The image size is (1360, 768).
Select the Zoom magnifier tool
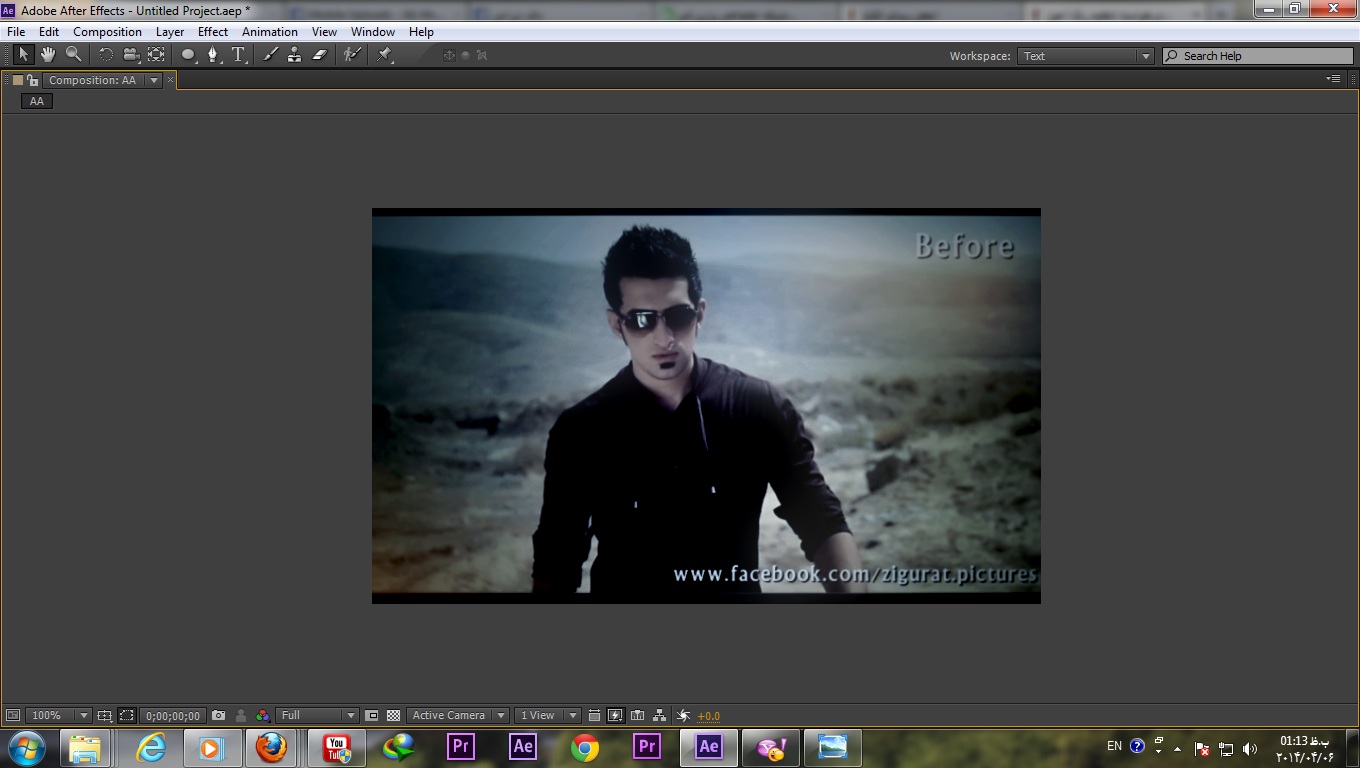(73, 55)
